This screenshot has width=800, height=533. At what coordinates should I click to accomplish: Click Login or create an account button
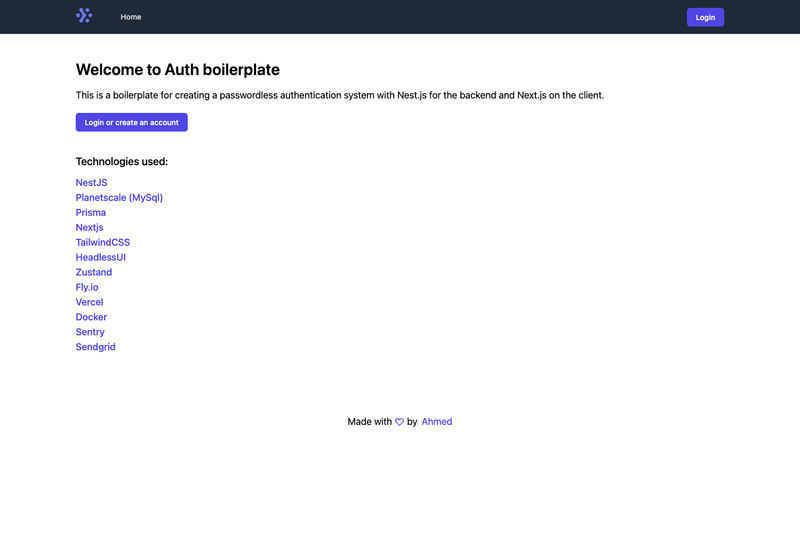[132, 122]
